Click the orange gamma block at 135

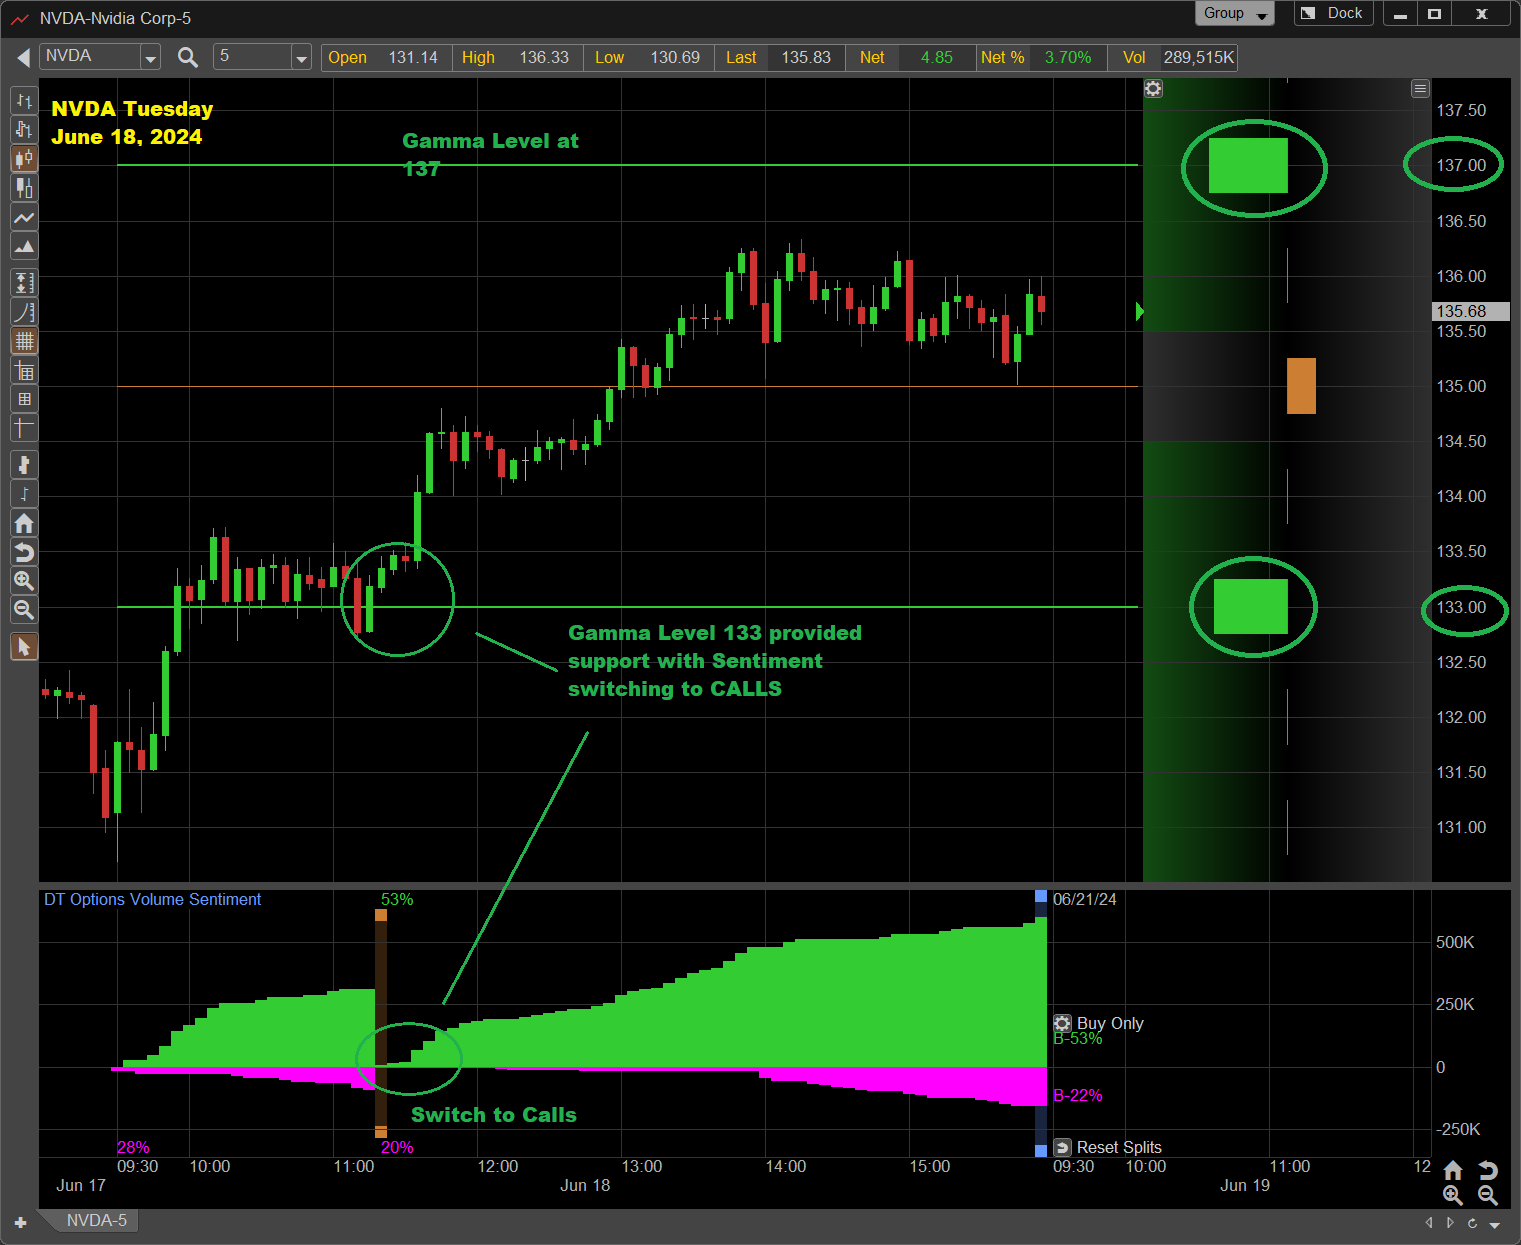[1301, 386]
